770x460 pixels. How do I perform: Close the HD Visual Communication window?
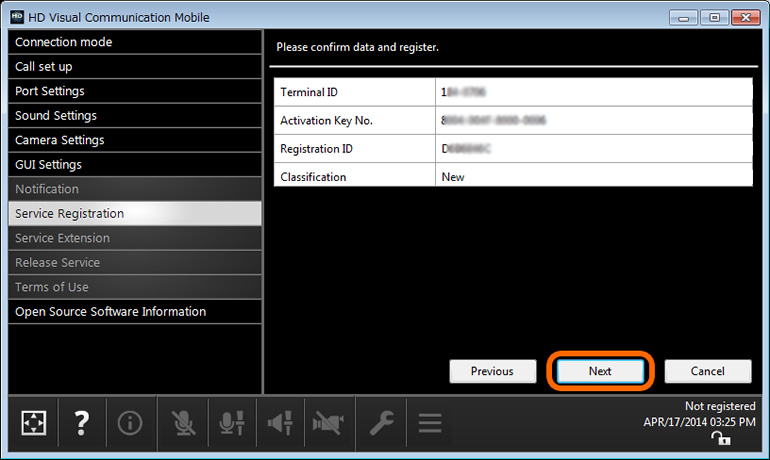point(745,18)
